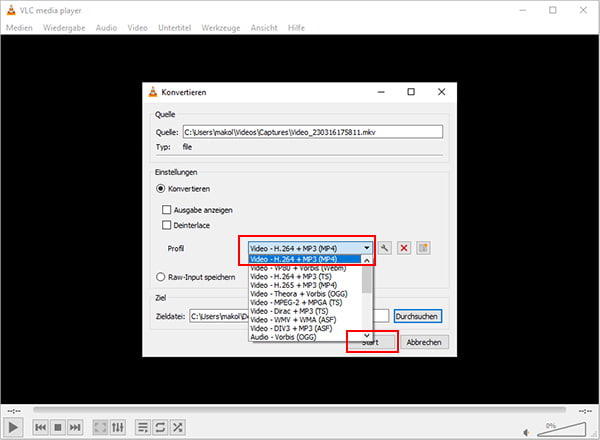Delete selected profile with red X
This screenshot has height=440, width=600.
[404, 248]
